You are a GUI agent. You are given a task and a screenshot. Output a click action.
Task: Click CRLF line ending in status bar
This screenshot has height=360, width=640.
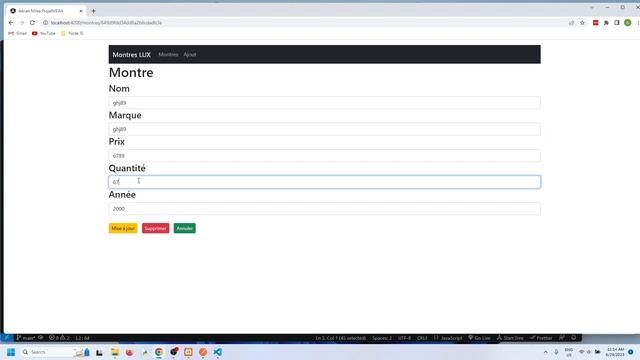coord(422,338)
